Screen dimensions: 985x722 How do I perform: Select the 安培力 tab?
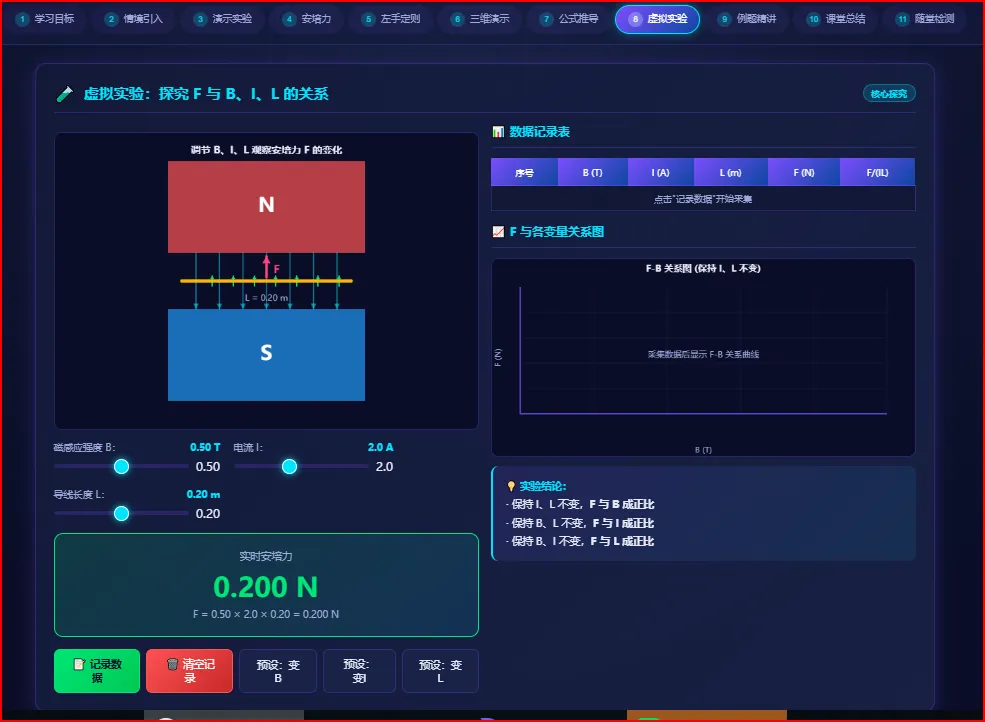pos(308,19)
